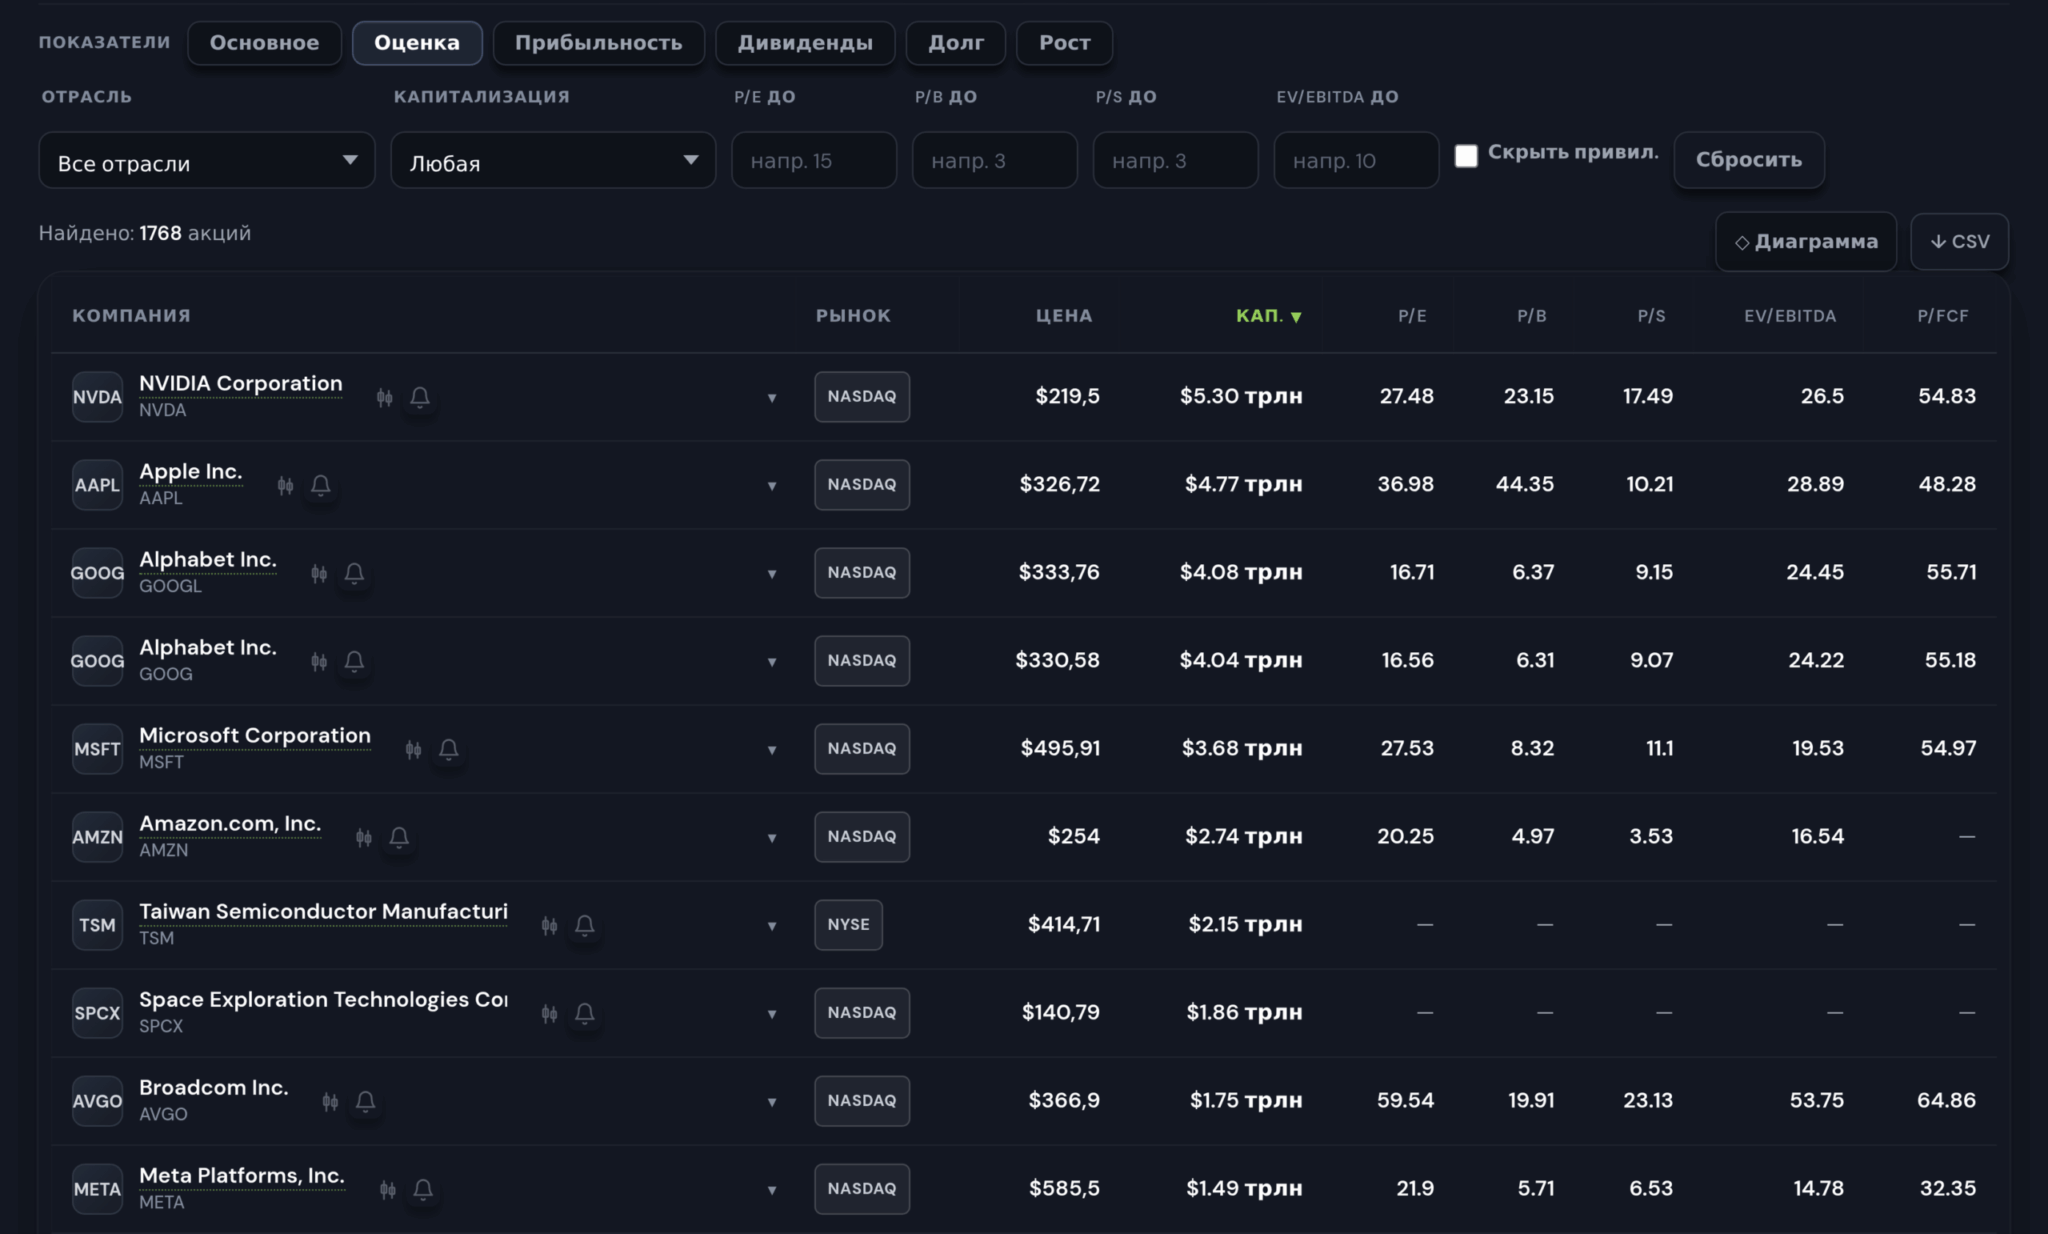Switch to the 'Основное' indicators tab
The image size is (2048, 1234).
pos(264,43)
